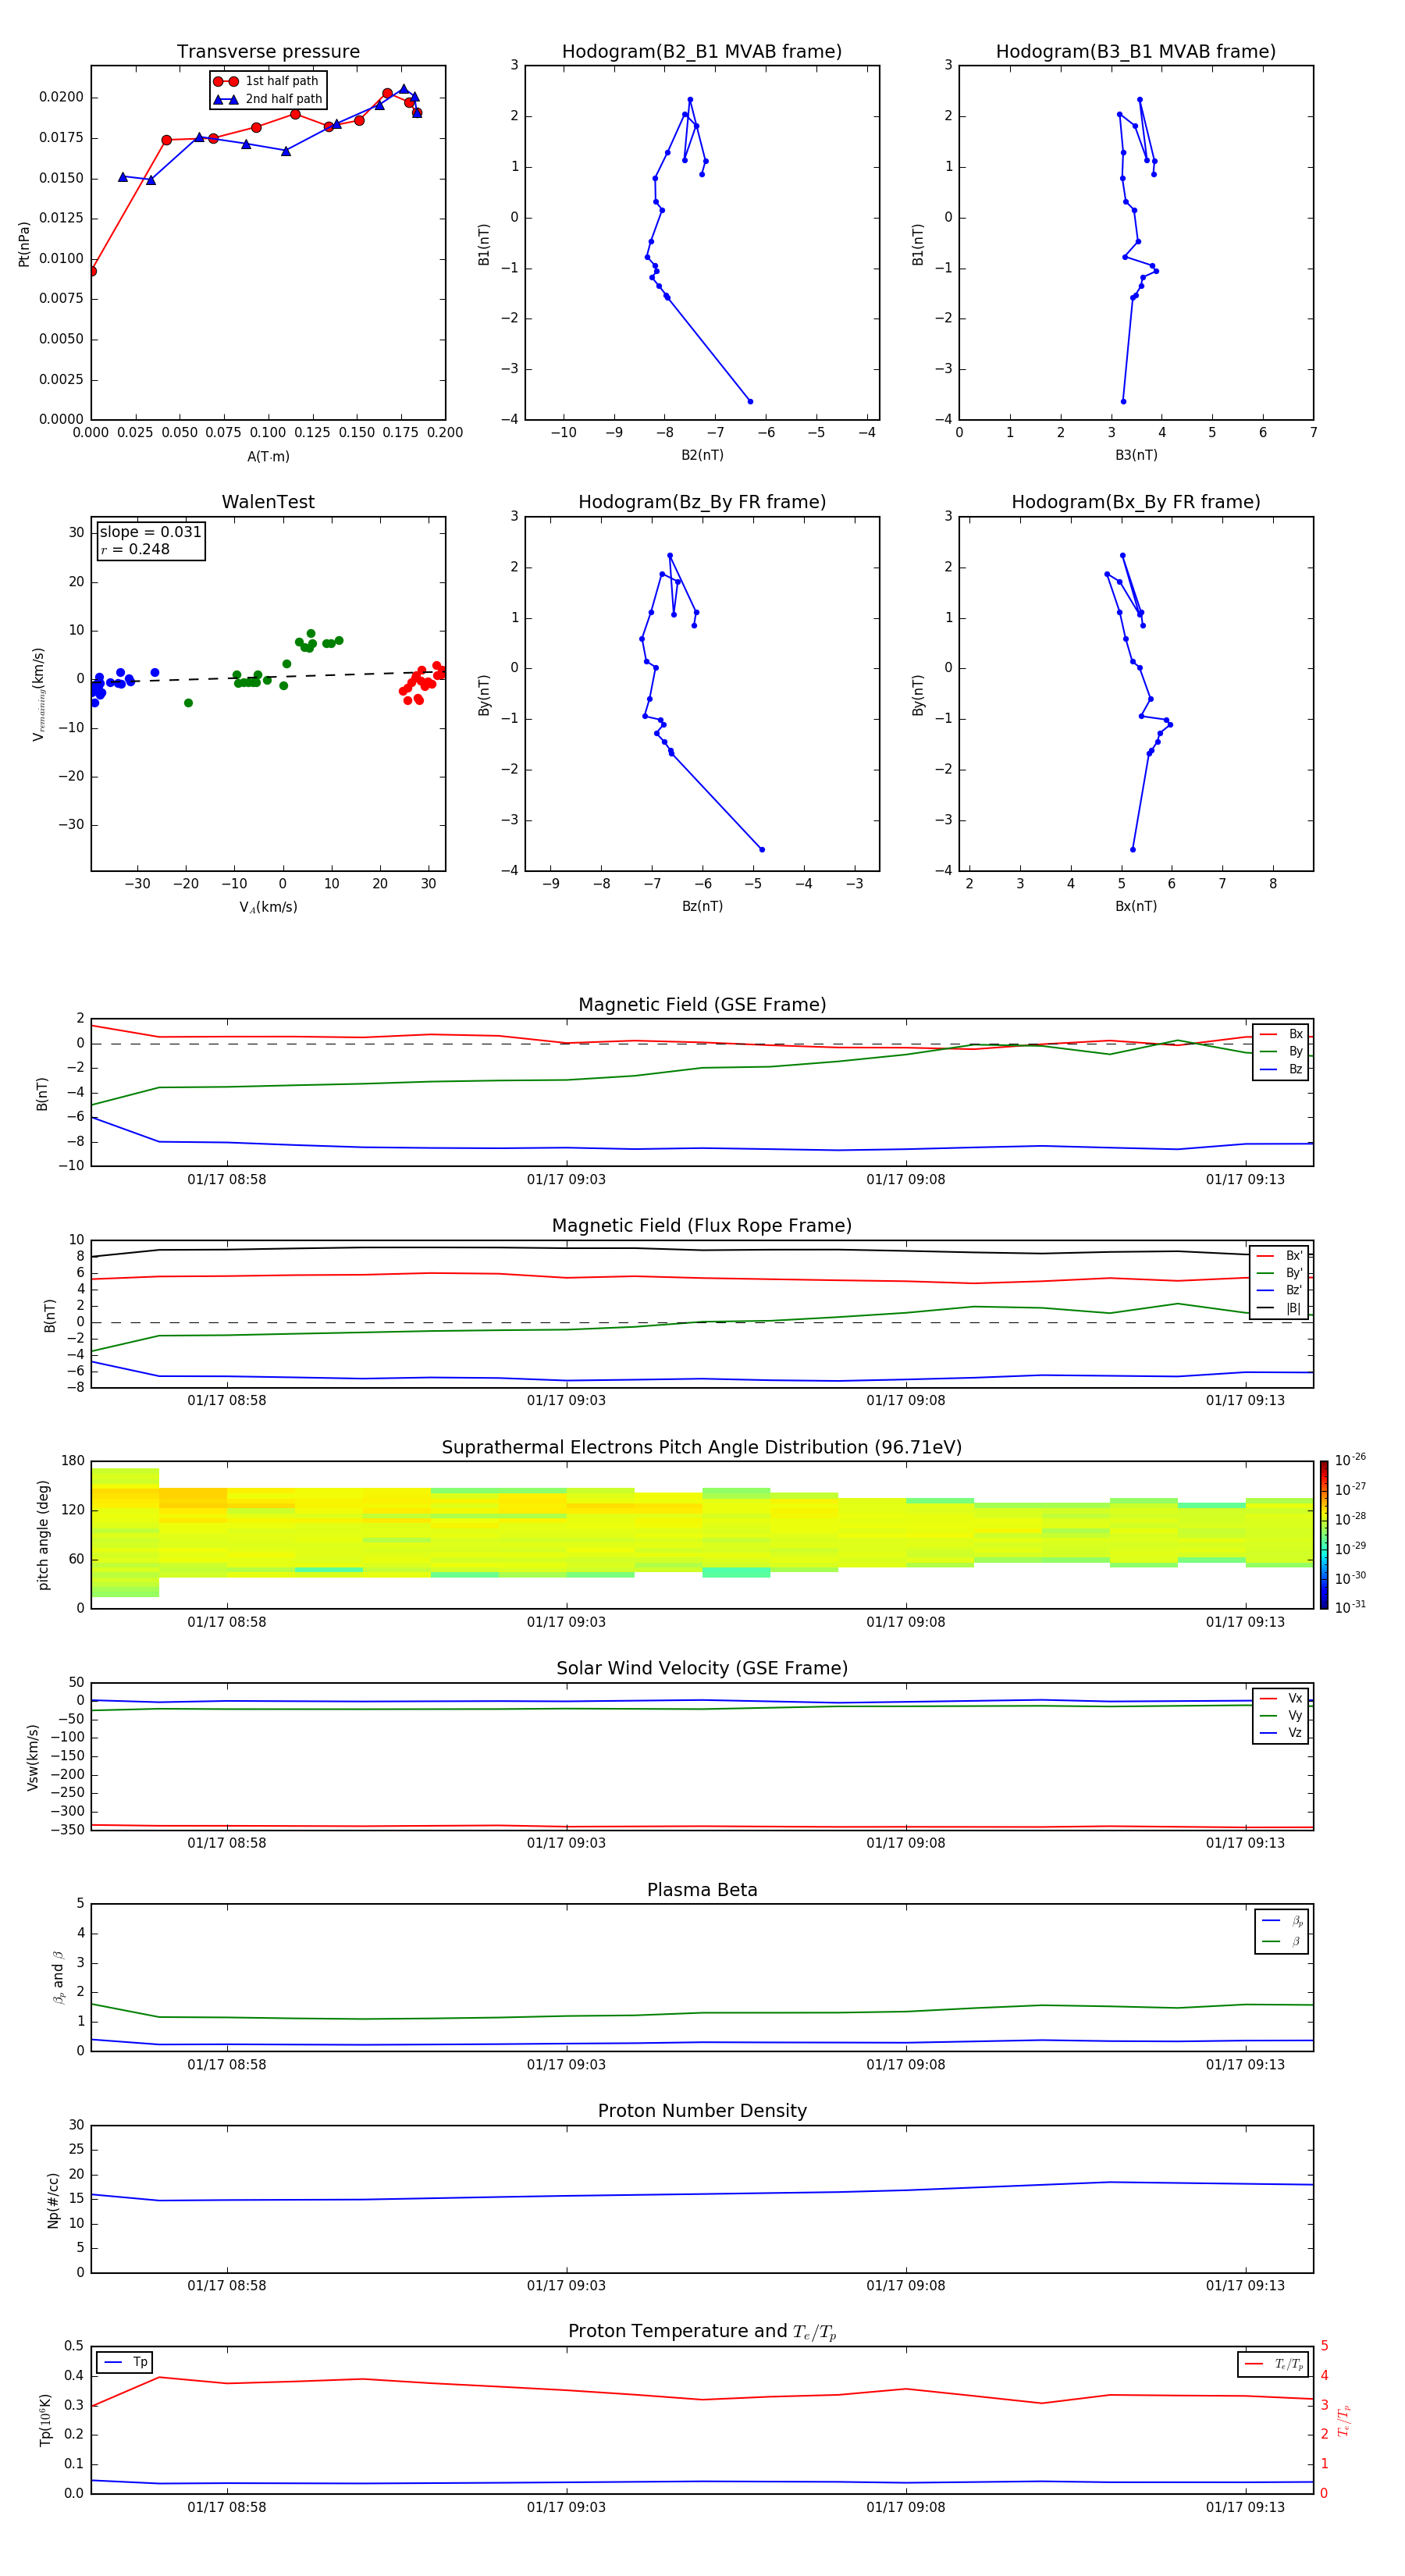
Task: Click the lowest data point in B2_B1 hodogram
Action: [x=750, y=401]
